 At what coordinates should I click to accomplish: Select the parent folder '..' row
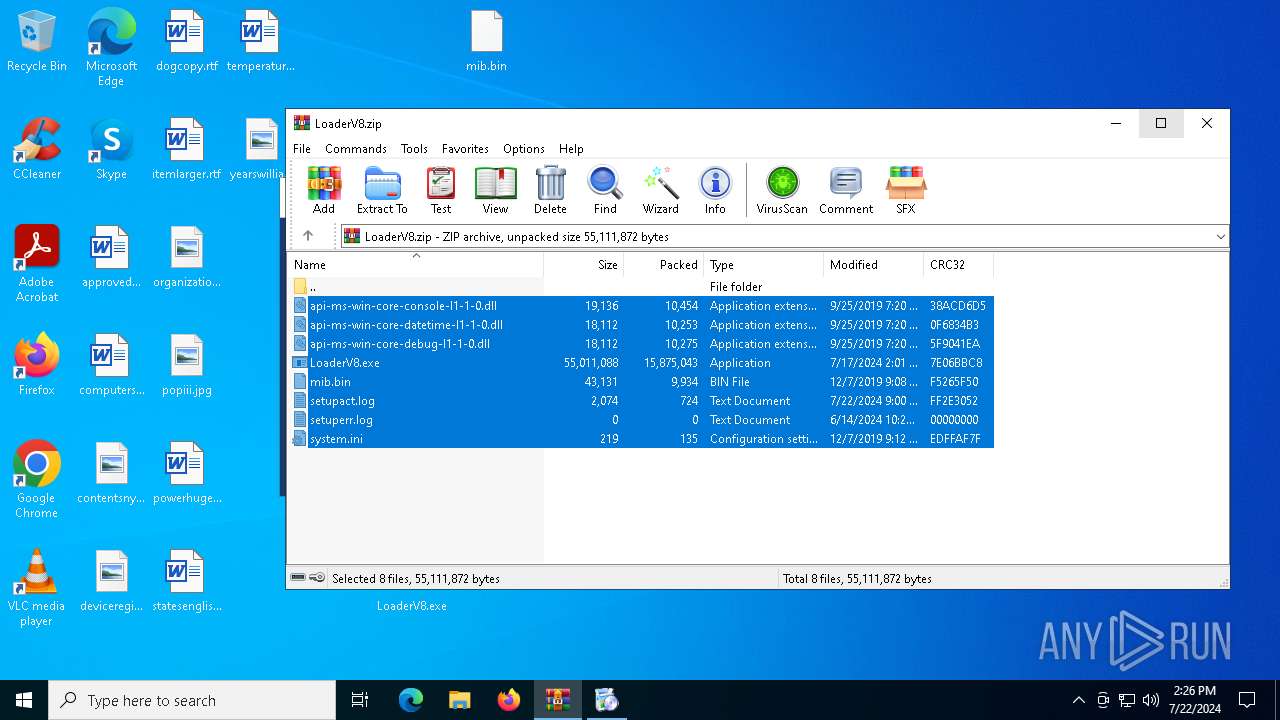pos(641,287)
